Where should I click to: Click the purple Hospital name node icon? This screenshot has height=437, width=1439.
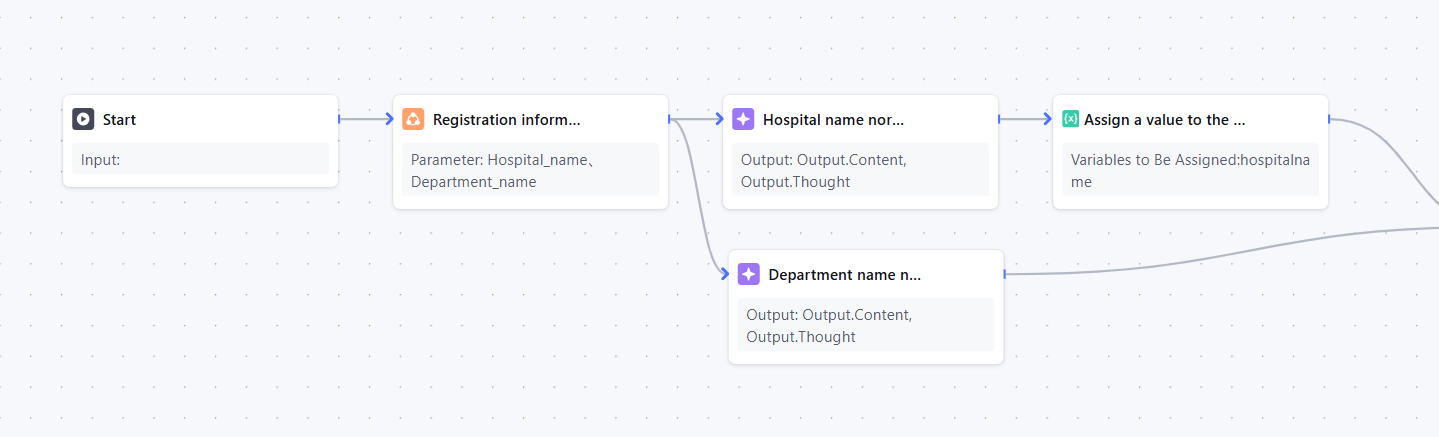[x=743, y=120]
